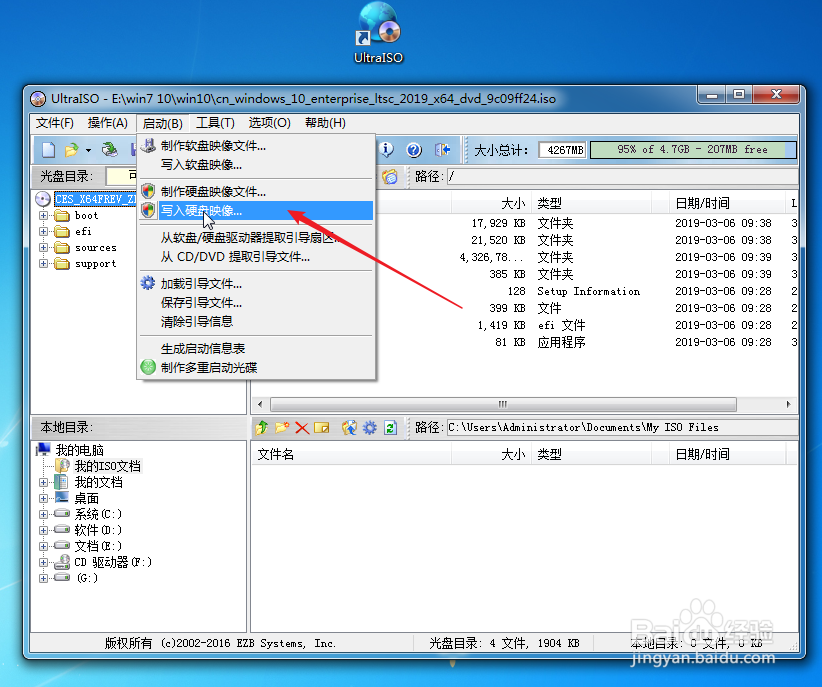
Task: Click the upper 类型 column header
Action: (x=591, y=203)
